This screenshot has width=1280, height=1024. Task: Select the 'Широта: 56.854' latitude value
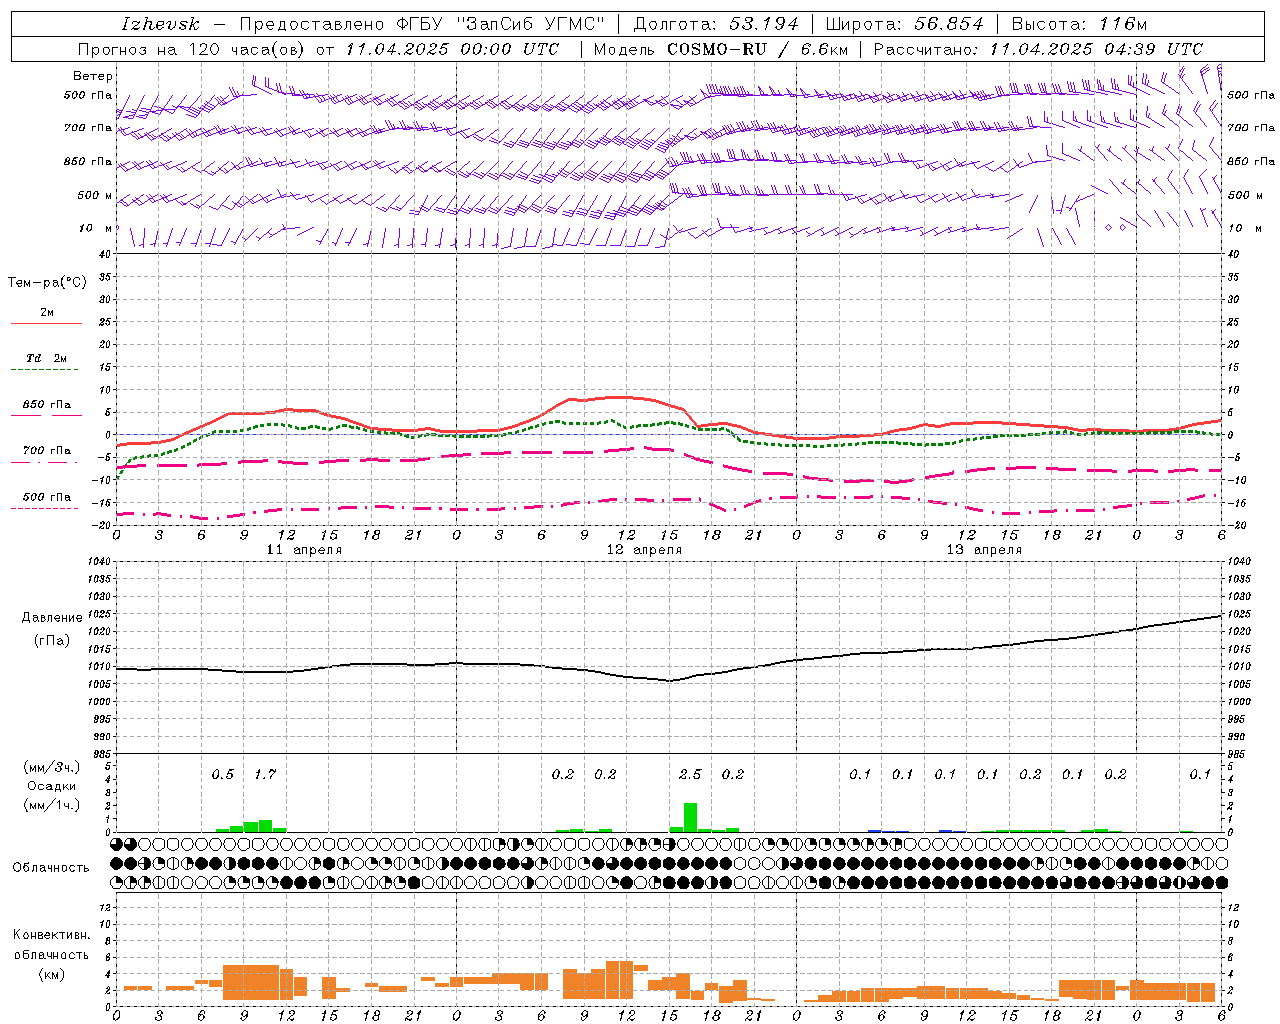tap(905, 24)
